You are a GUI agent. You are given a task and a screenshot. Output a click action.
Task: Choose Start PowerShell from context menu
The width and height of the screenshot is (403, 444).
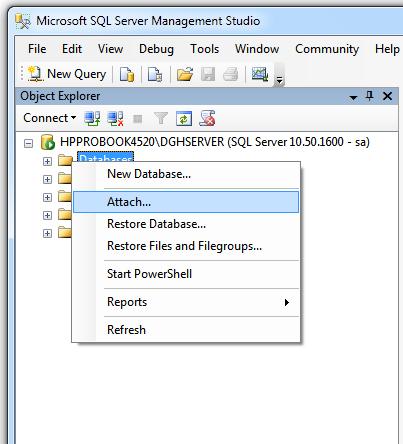186,274
